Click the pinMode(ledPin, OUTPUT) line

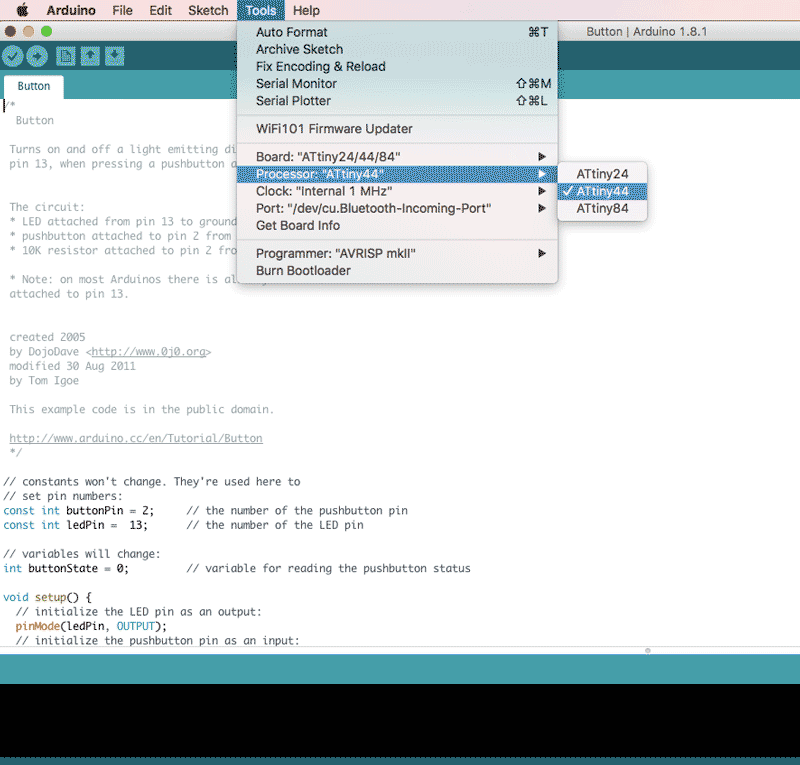(91, 626)
